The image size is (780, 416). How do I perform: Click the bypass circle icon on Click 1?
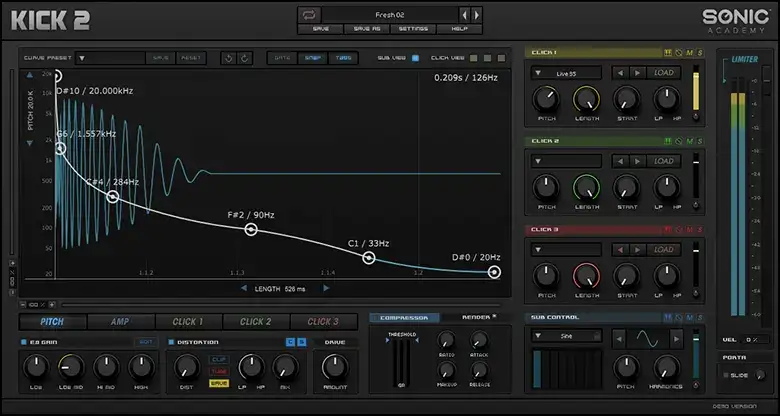[679, 53]
